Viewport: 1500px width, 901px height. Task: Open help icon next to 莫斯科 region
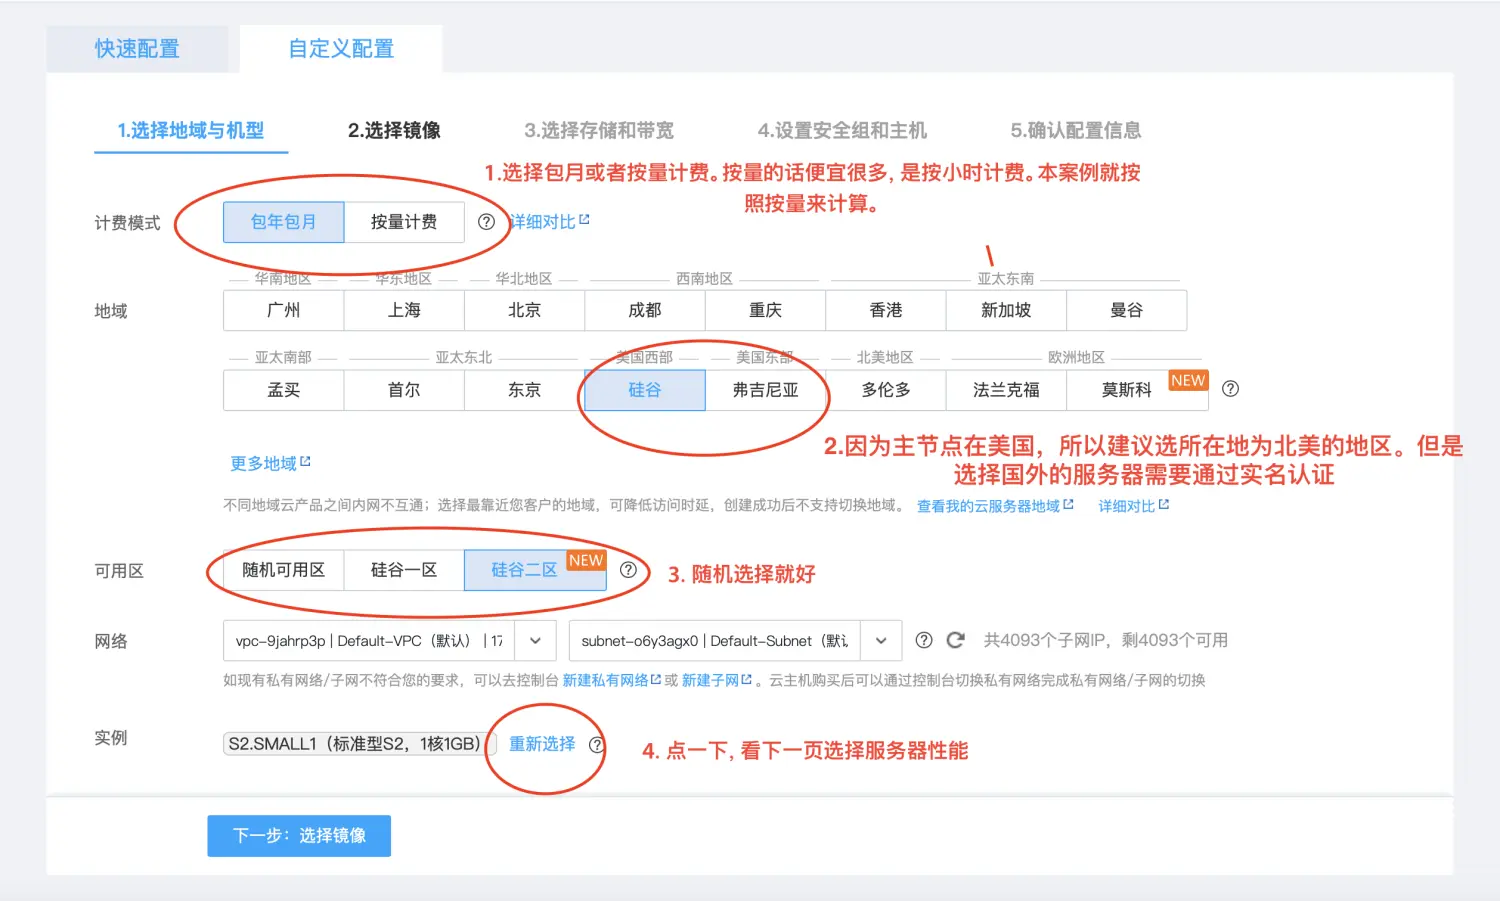pos(1231,389)
